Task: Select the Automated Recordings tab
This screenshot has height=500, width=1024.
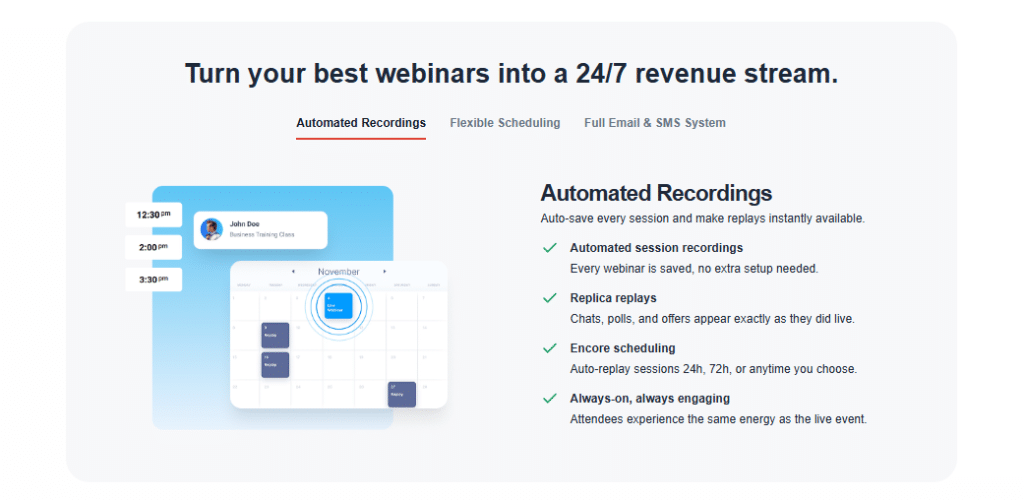Action: tap(361, 123)
